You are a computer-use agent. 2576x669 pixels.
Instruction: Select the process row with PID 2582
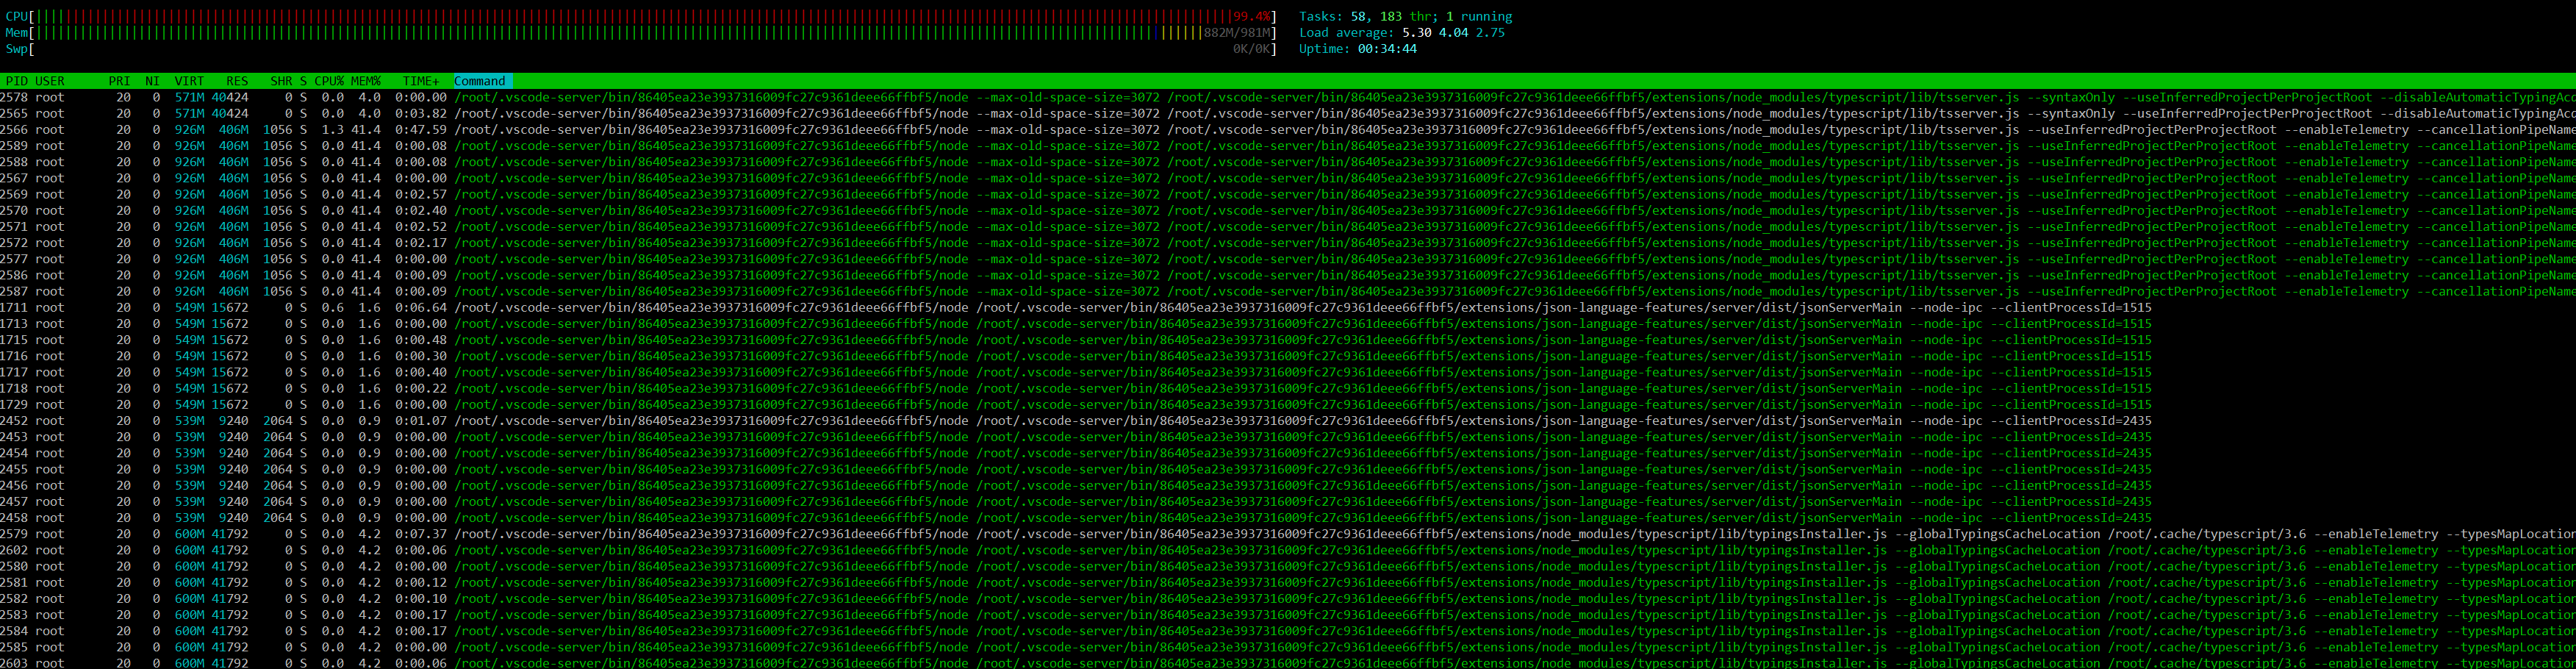tap(1288, 598)
